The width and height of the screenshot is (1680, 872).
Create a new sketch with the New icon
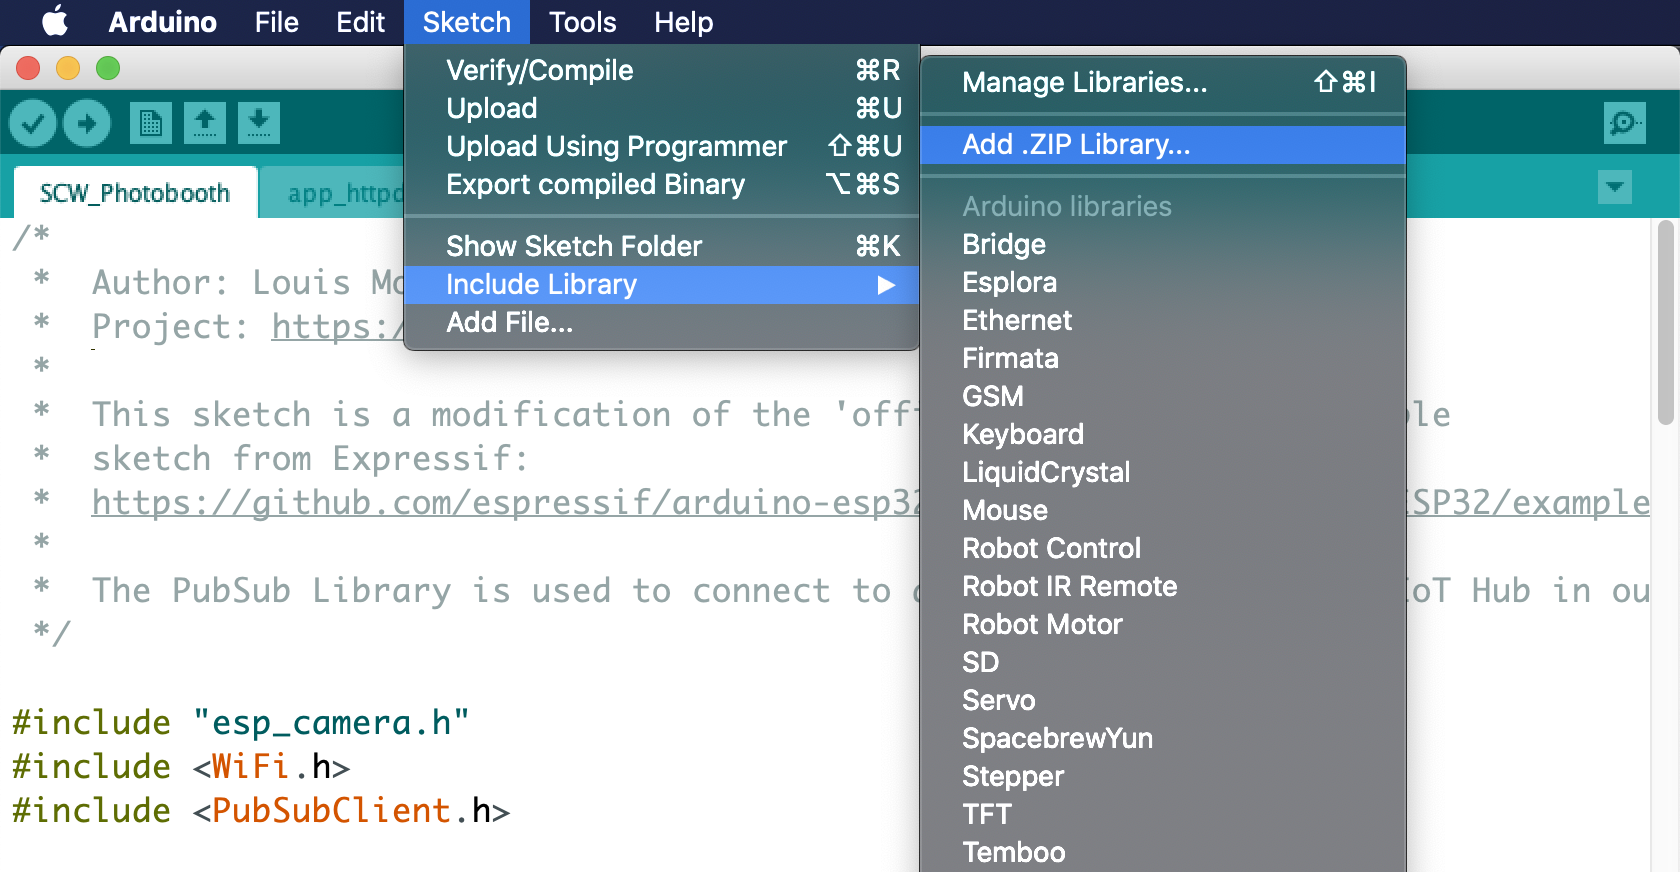(x=151, y=124)
